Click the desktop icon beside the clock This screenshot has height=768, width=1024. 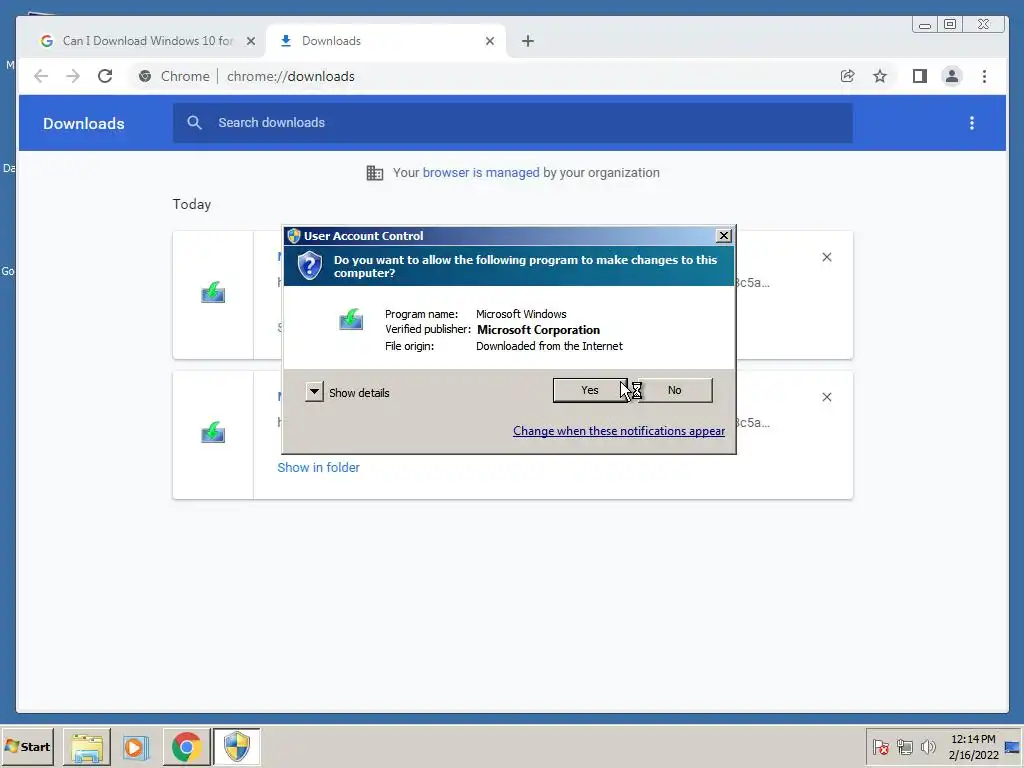tap(1012, 747)
